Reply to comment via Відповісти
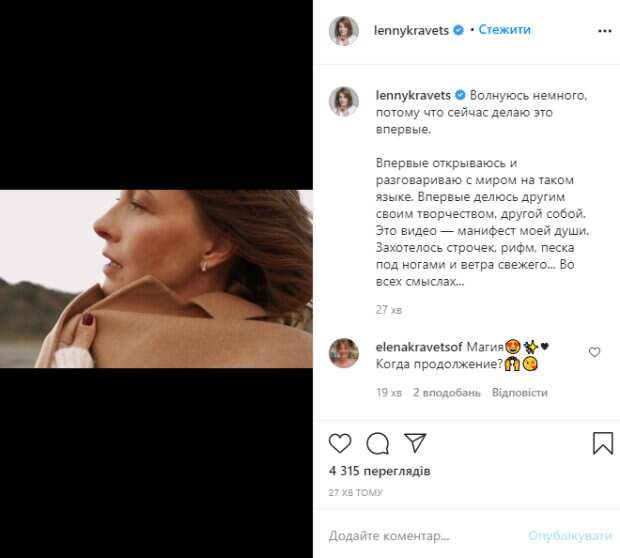The width and height of the screenshot is (620, 558). (519, 393)
